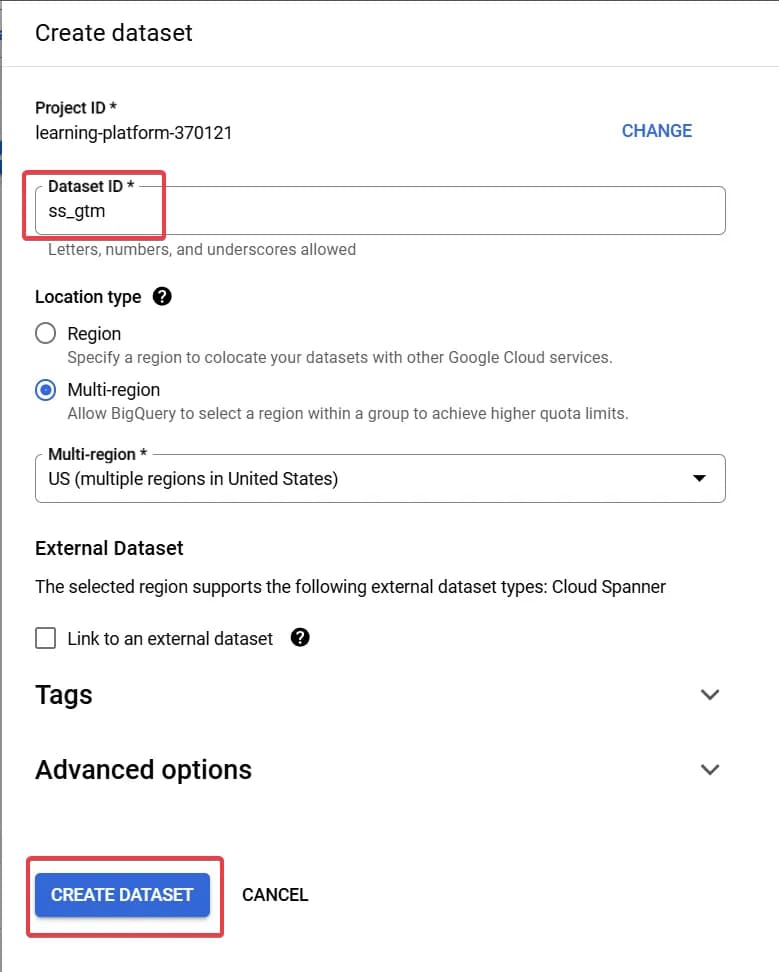Select the Region radio button
The height and width of the screenshot is (972, 779).
(45, 334)
